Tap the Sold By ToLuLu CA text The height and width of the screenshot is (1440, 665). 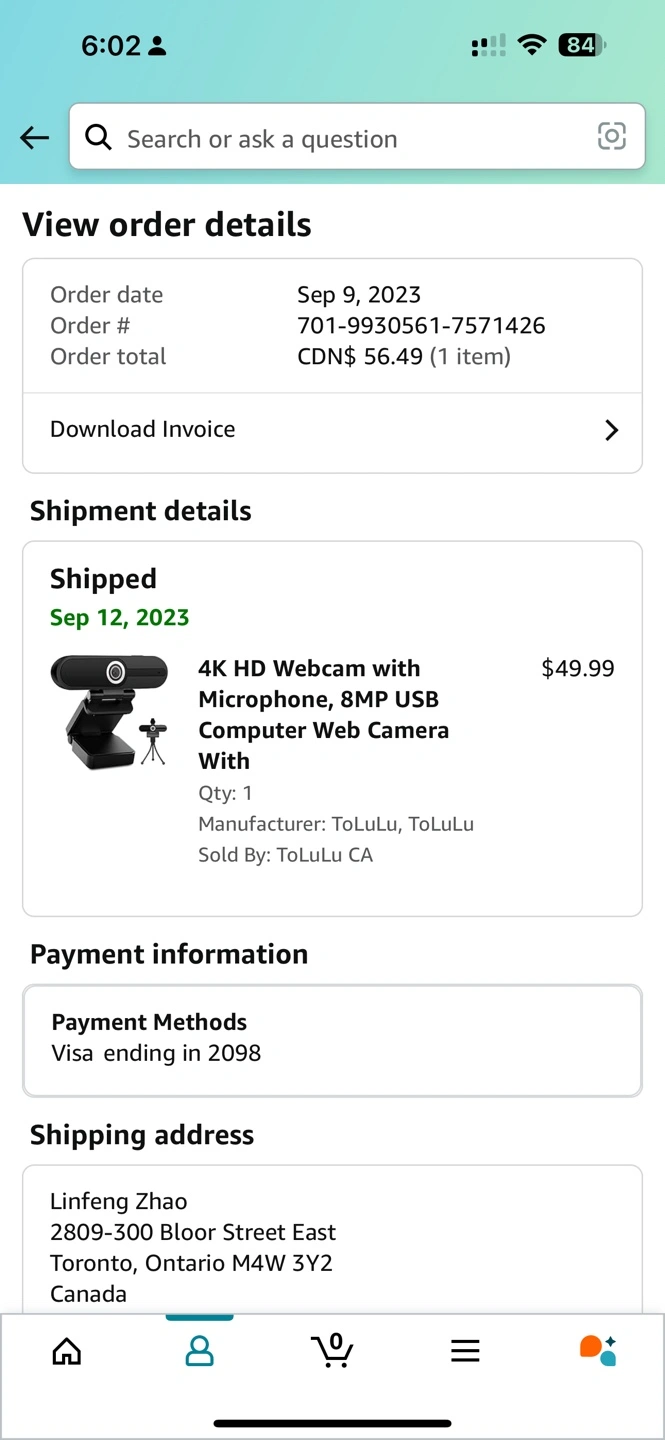pos(285,855)
